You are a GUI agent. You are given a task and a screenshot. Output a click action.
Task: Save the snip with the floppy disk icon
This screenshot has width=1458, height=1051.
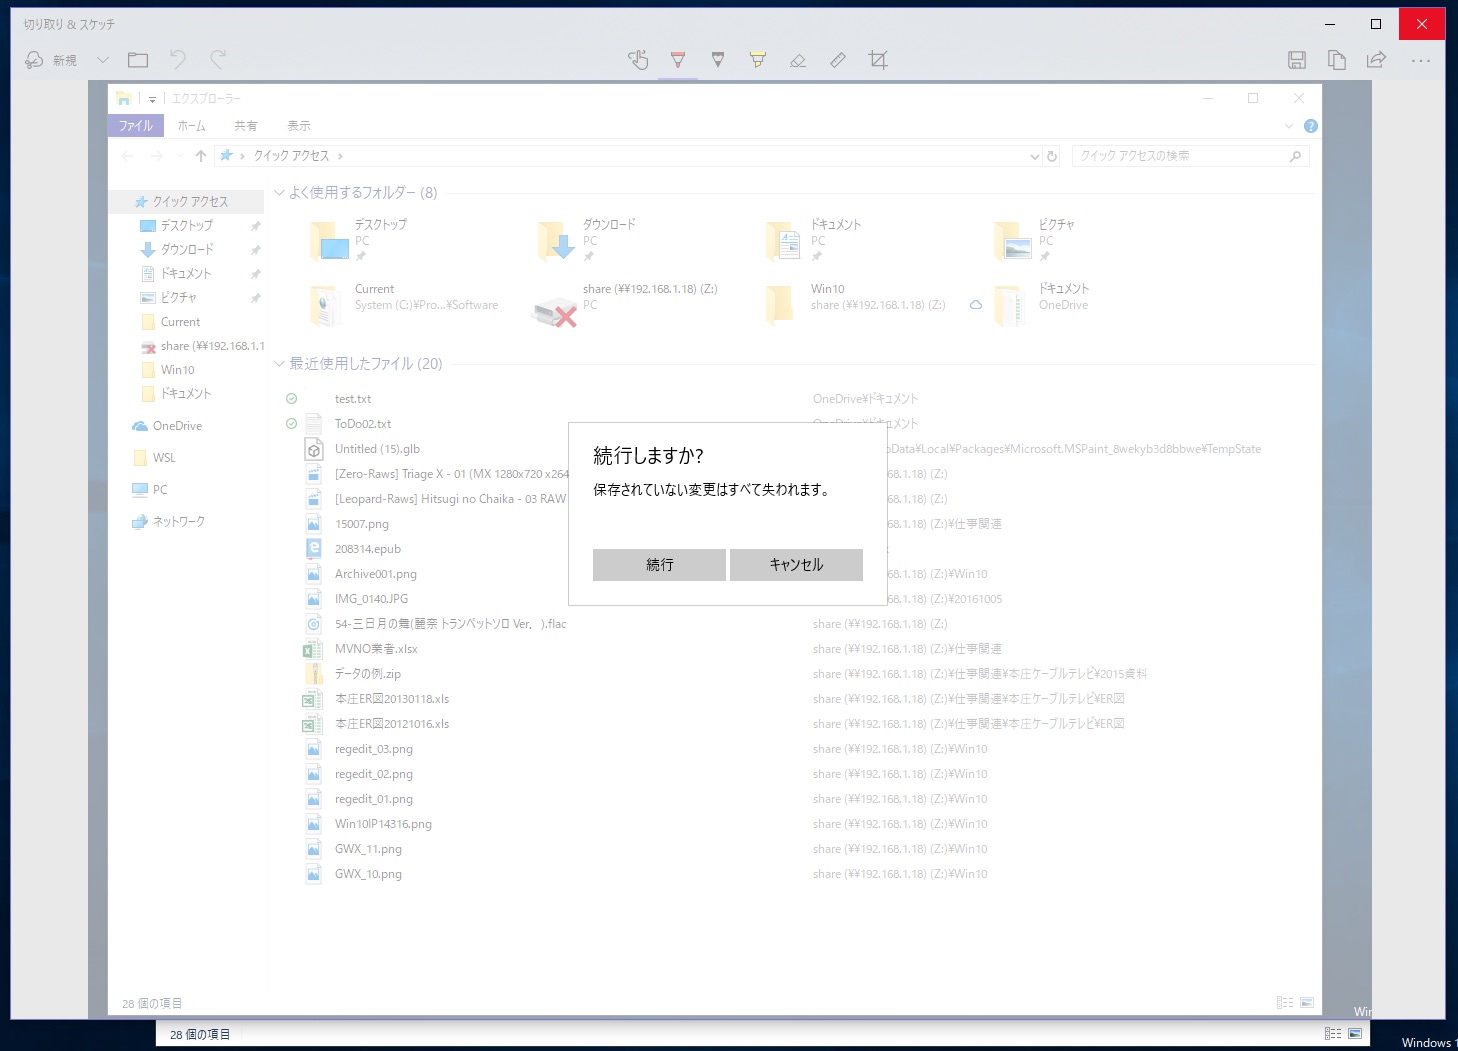(x=1297, y=60)
